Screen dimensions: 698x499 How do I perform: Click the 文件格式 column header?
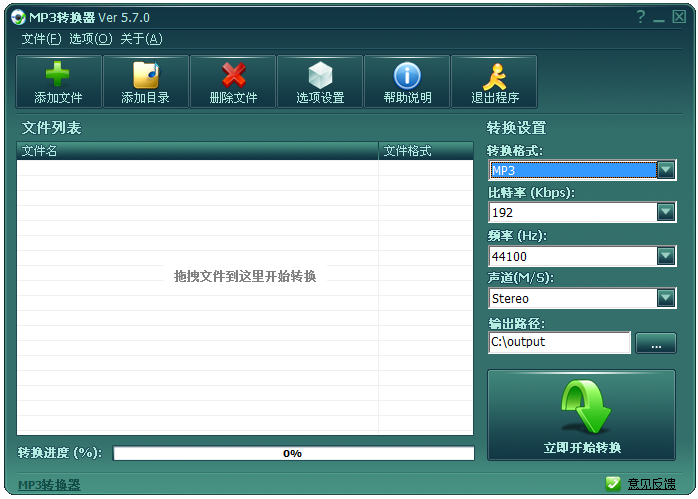coord(426,151)
